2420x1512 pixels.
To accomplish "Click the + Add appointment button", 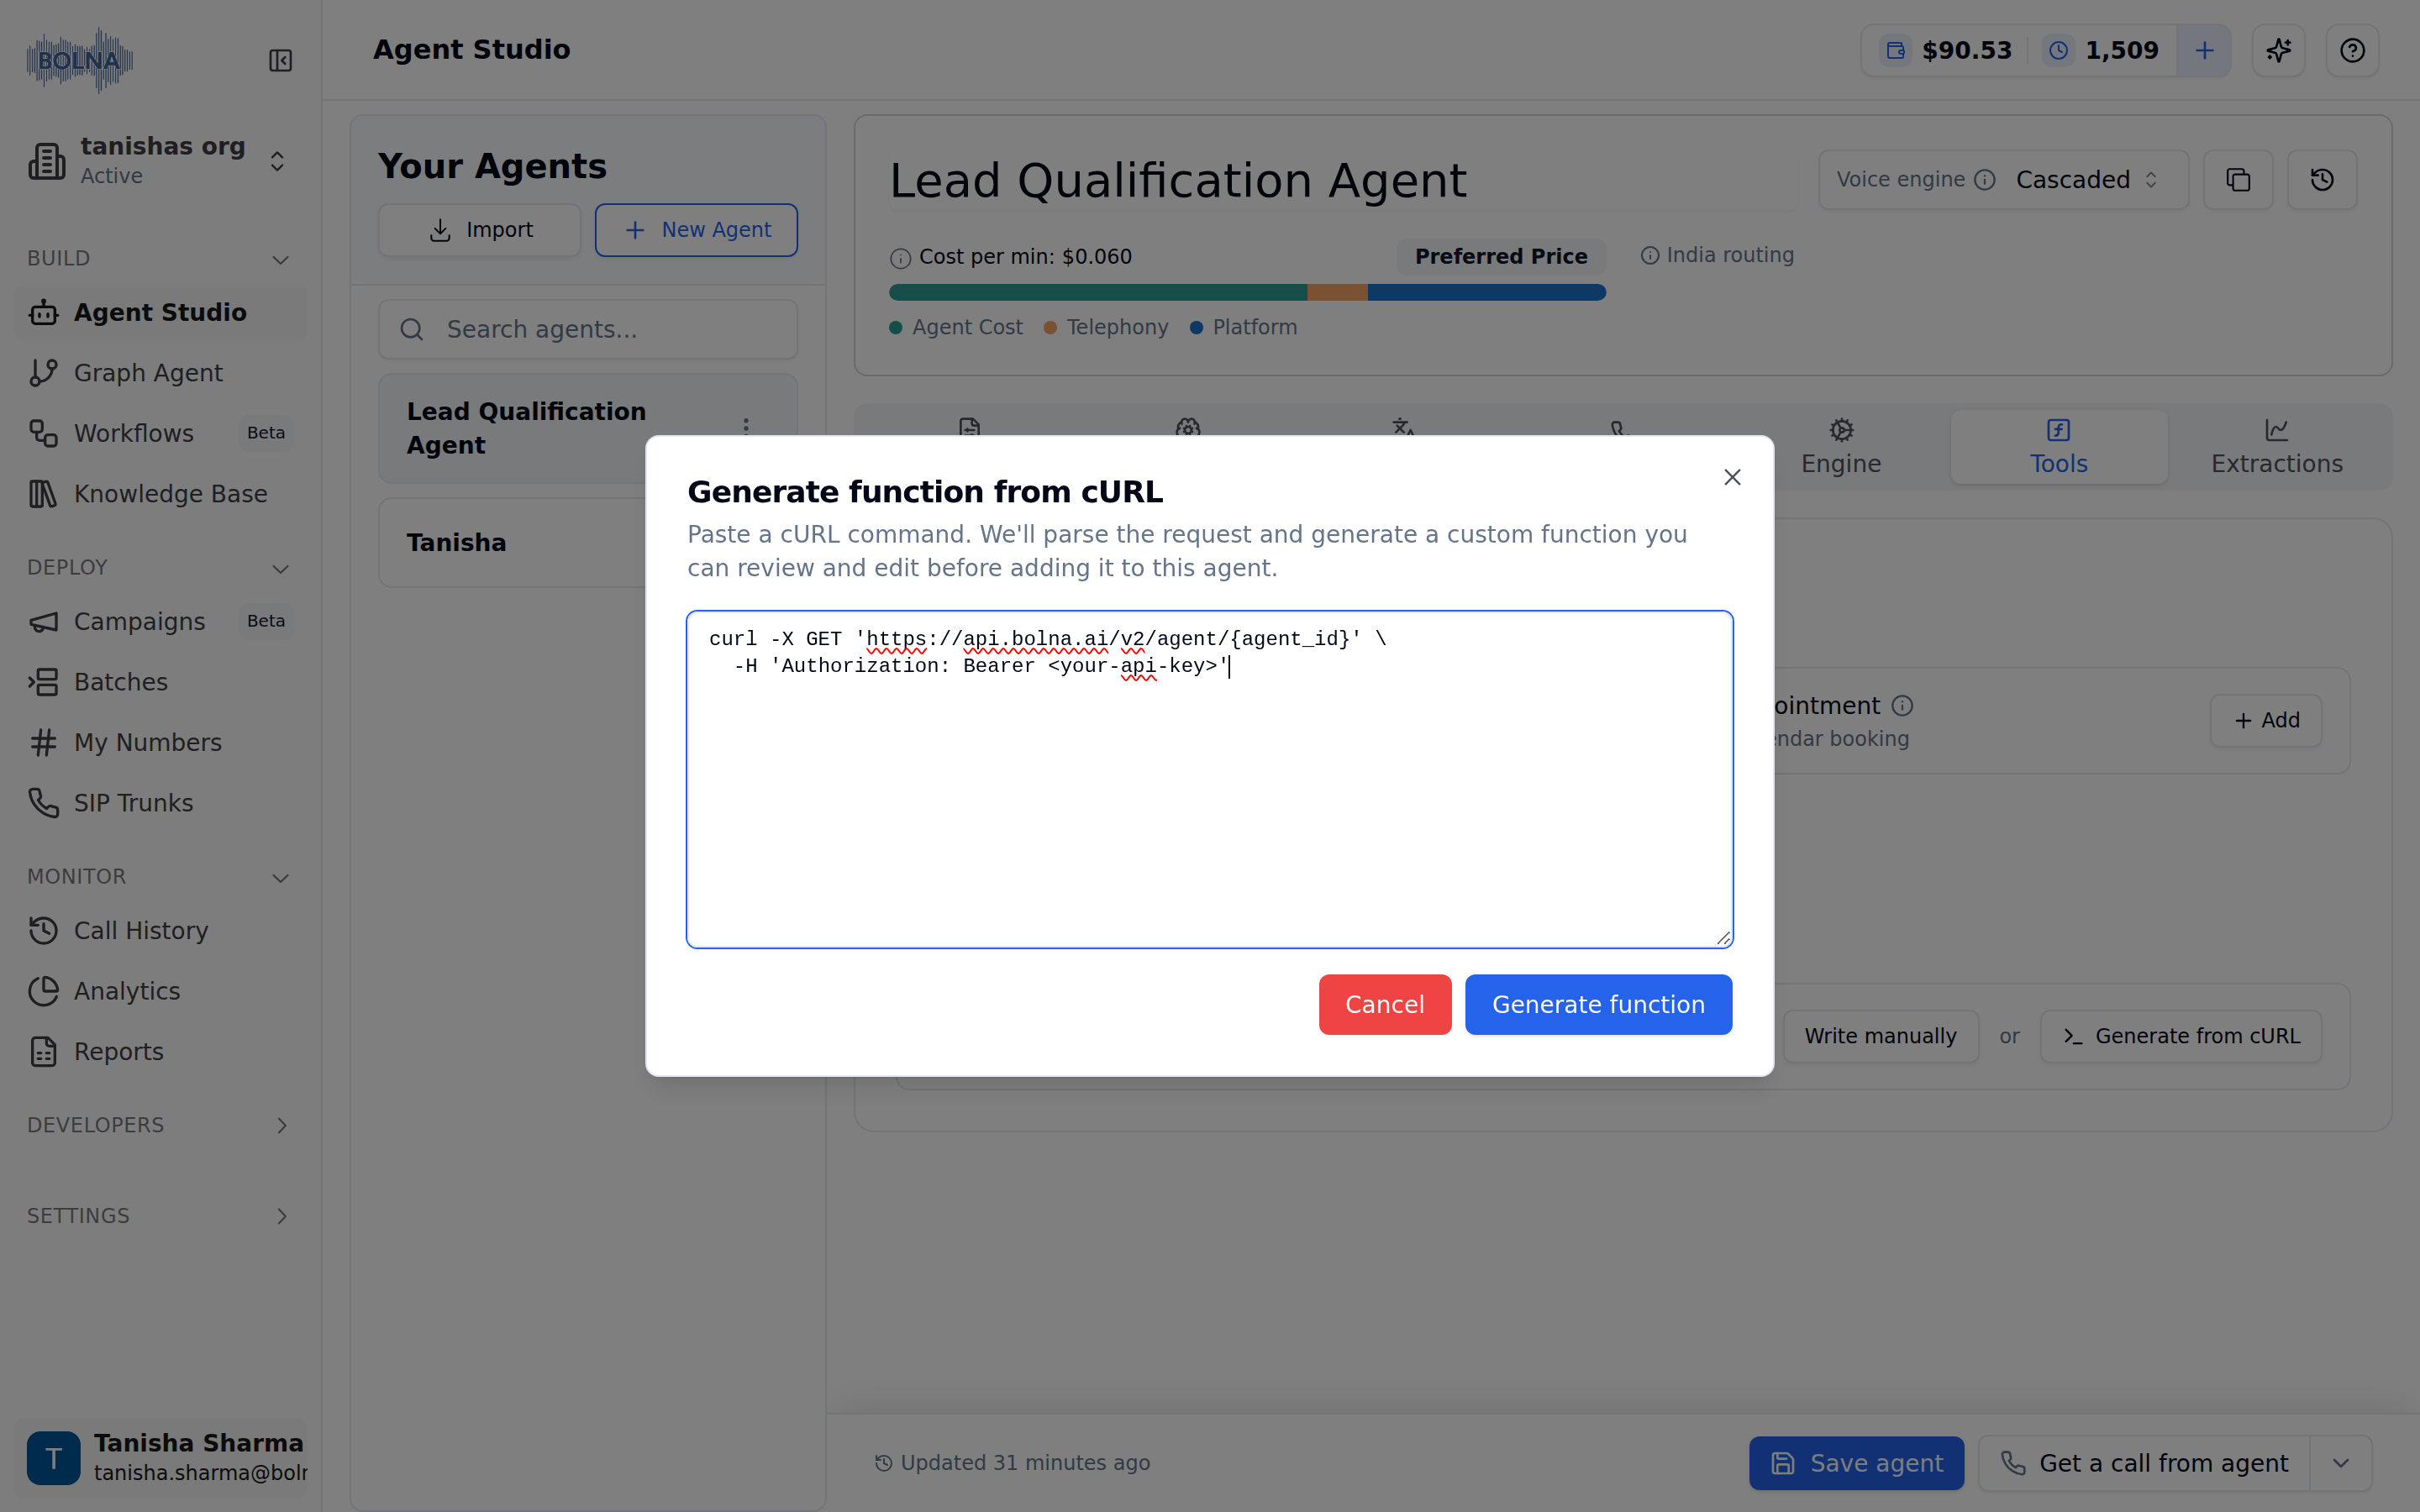I will click(x=2266, y=720).
